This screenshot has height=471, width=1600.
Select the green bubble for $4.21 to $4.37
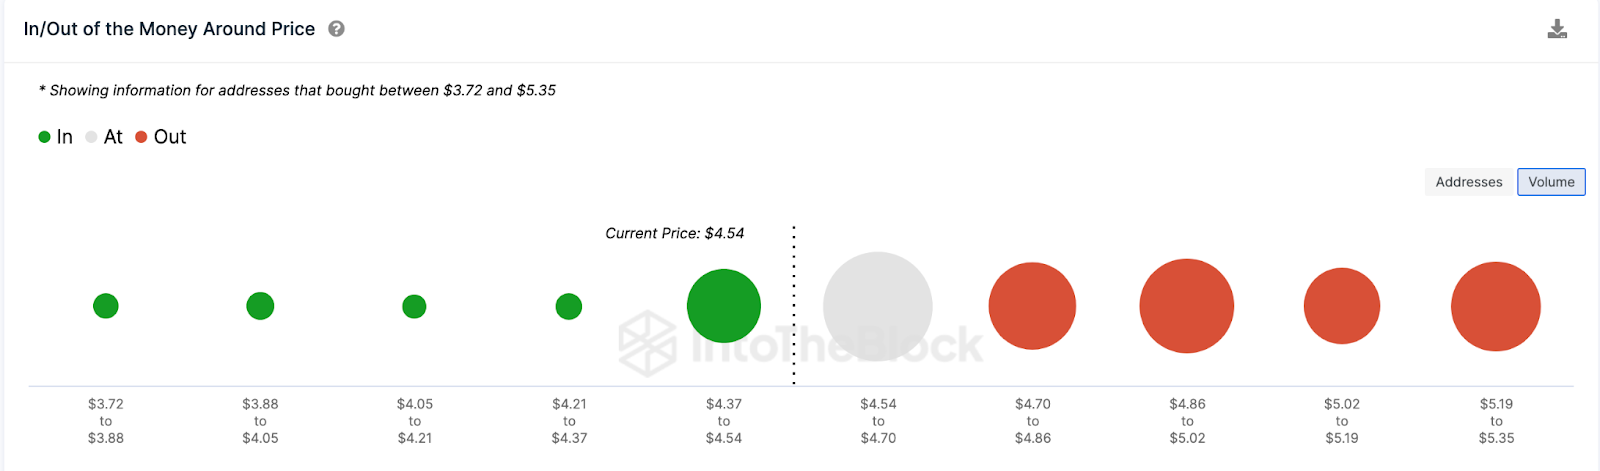pyautogui.click(x=569, y=306)
